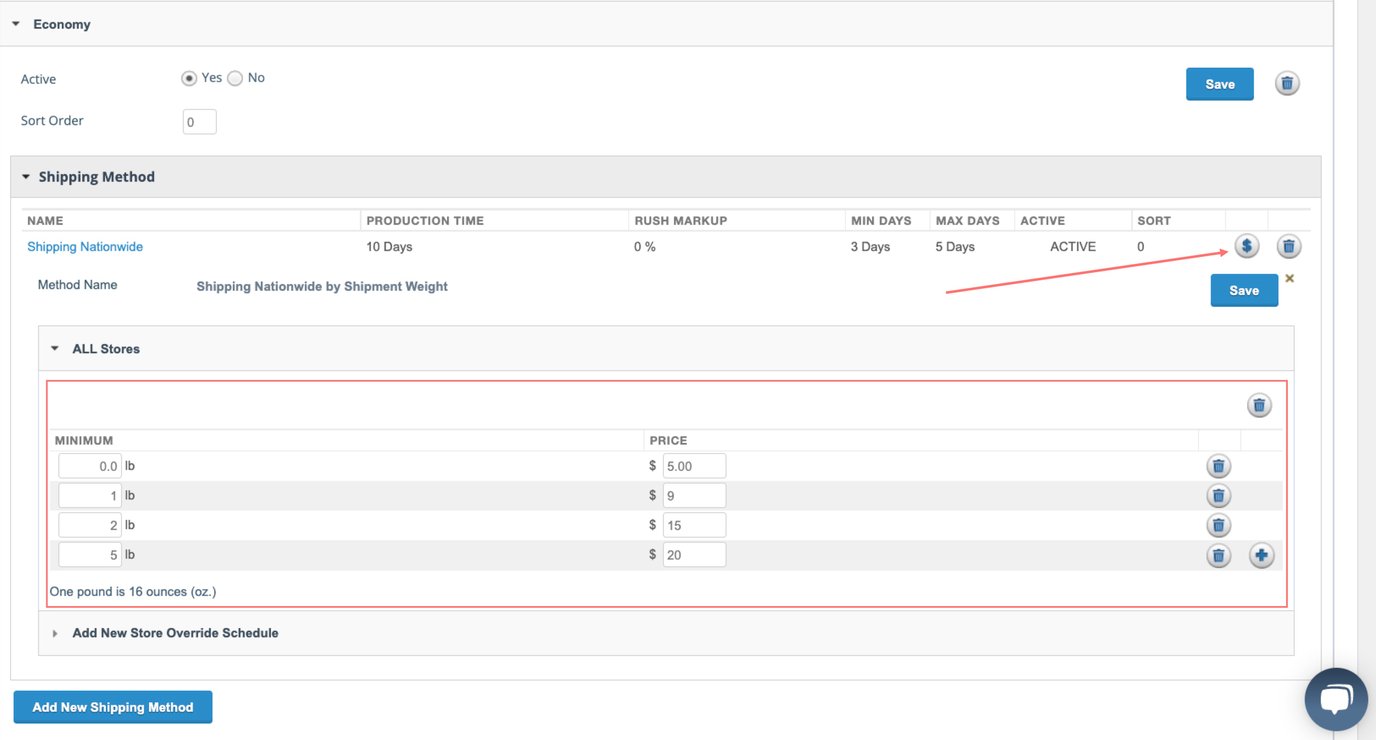
Task: Delete the 1 lb price tier row
Action: tap(1218, 496)
